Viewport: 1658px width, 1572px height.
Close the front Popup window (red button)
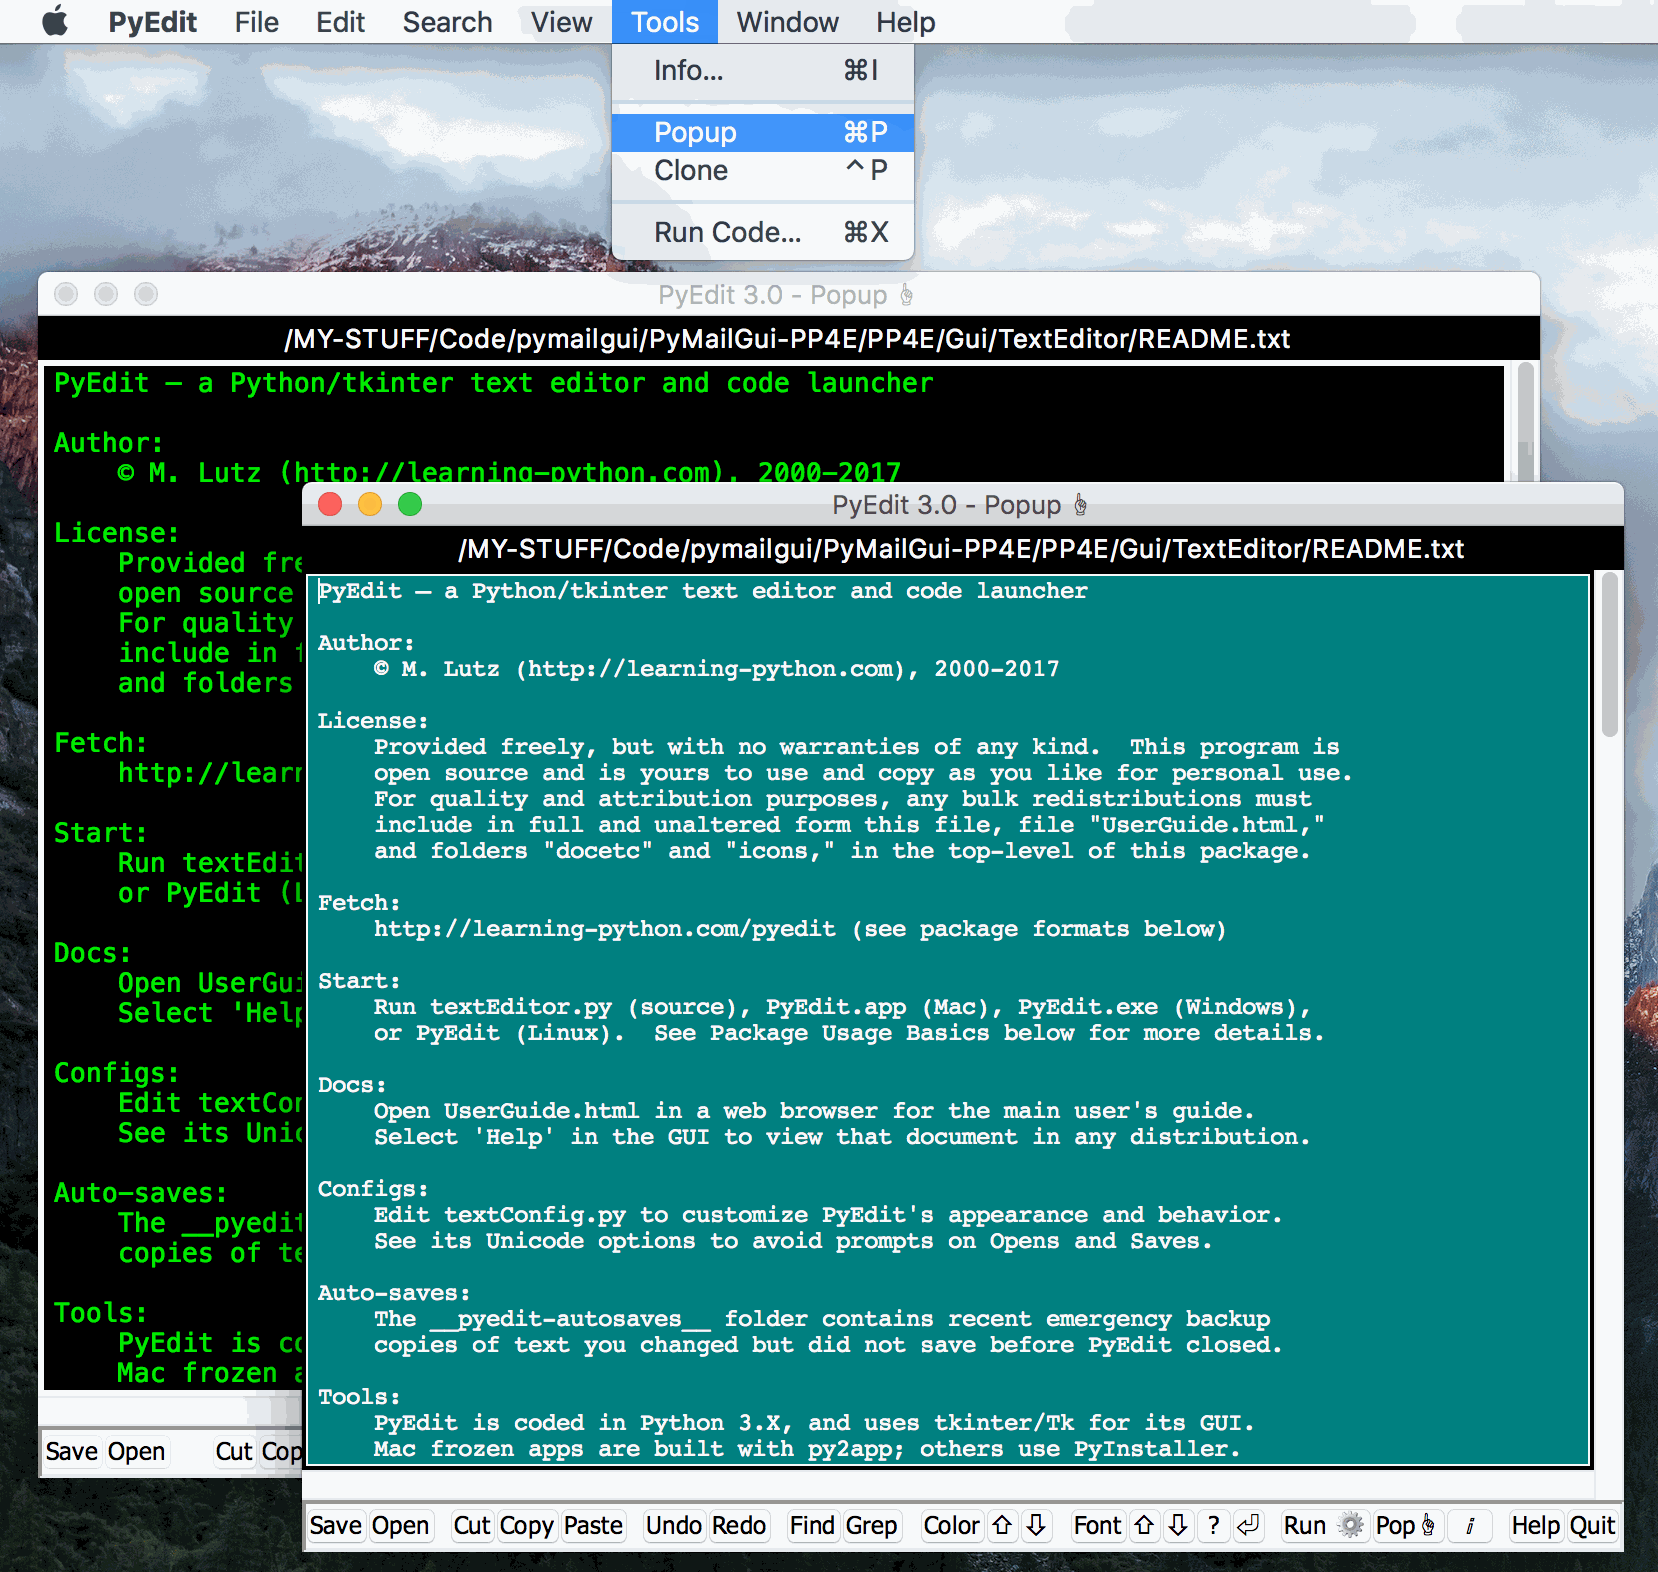click(330, 504)
